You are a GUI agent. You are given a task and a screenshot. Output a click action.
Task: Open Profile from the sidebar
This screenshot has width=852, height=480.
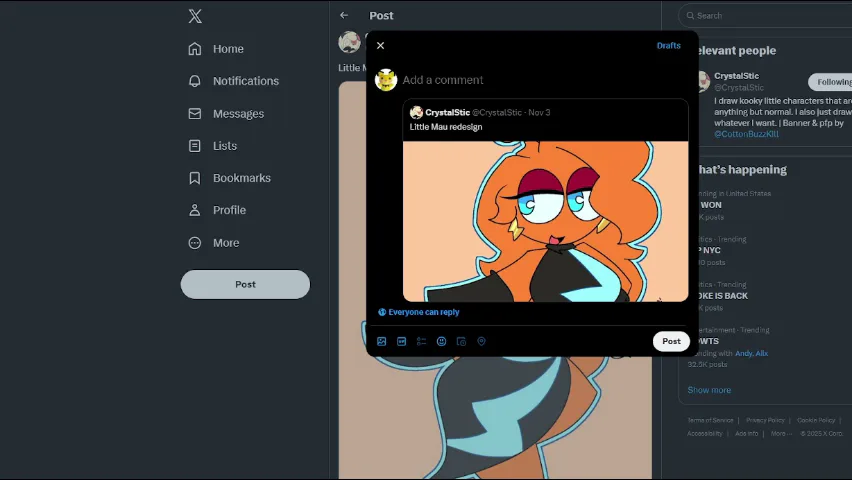coord(217,210)
